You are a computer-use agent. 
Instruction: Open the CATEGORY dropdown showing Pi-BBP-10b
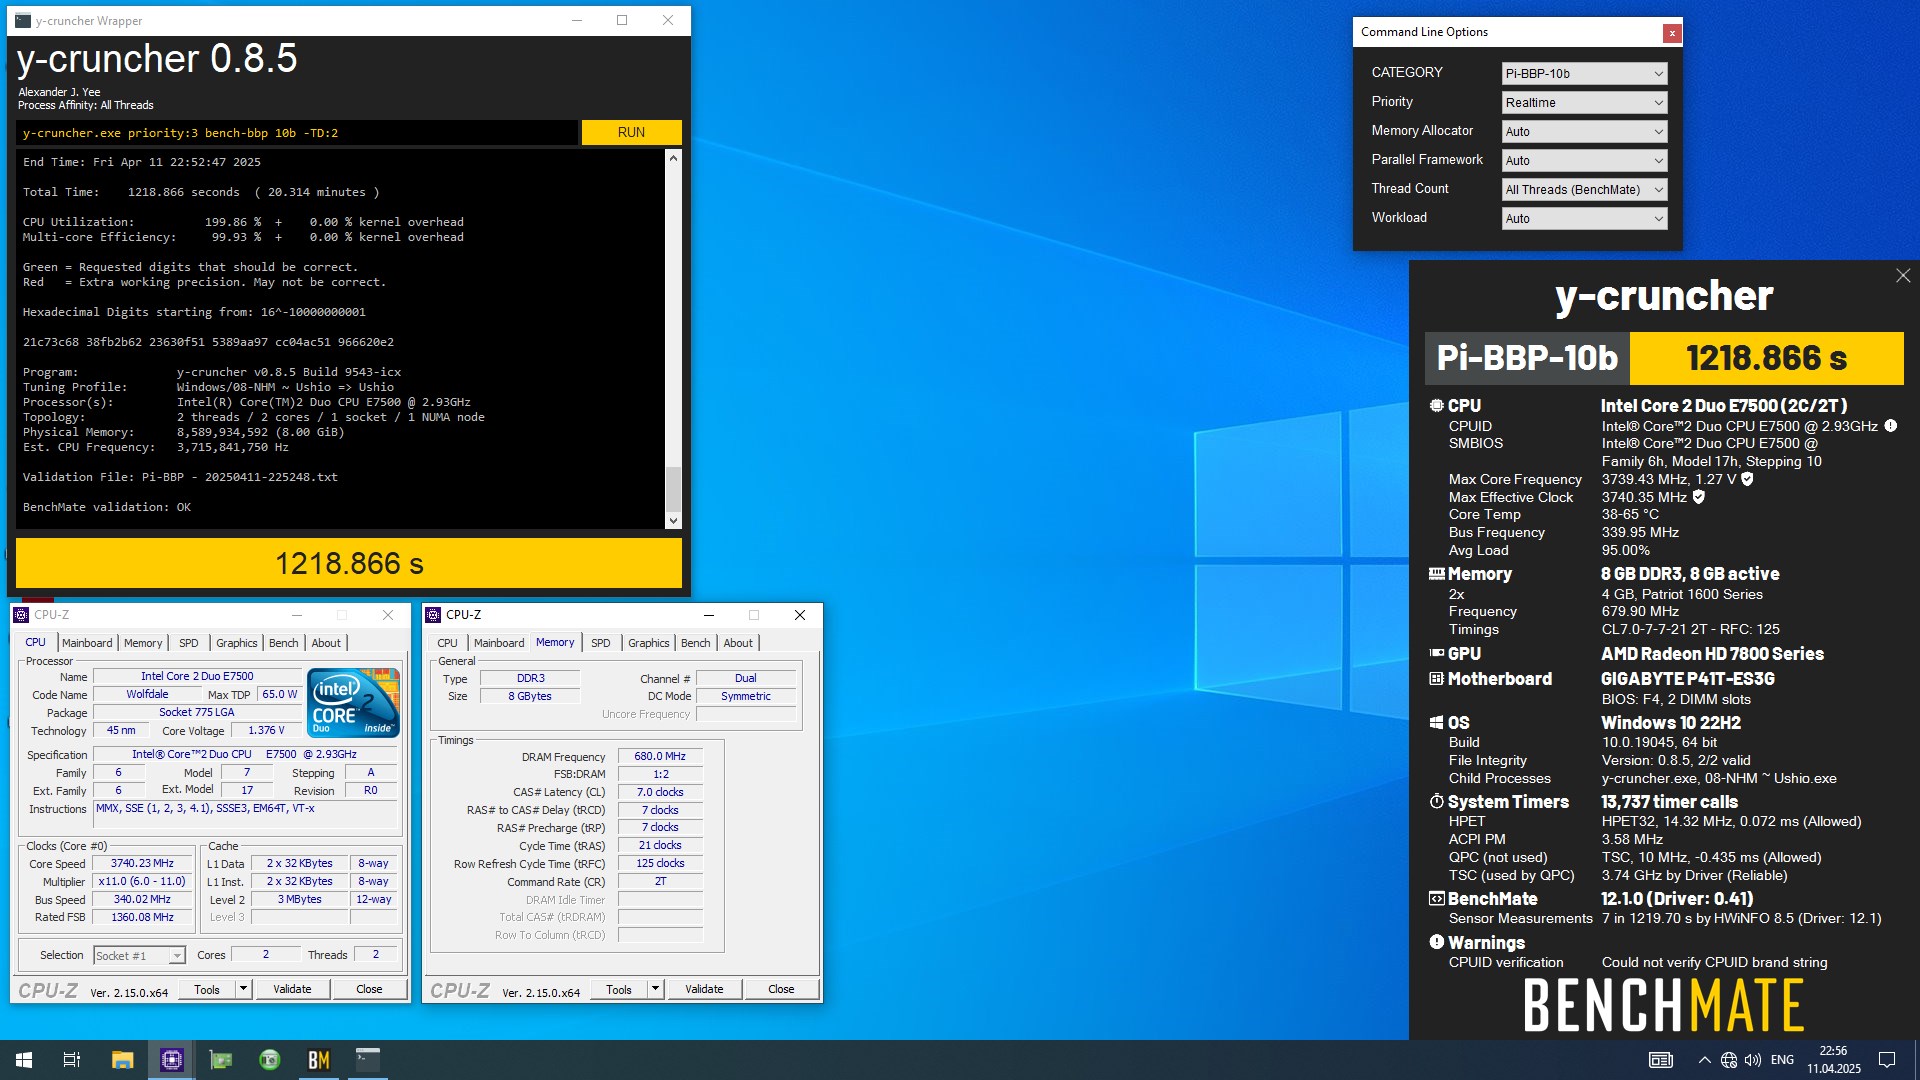click(x=1585, y=74)
